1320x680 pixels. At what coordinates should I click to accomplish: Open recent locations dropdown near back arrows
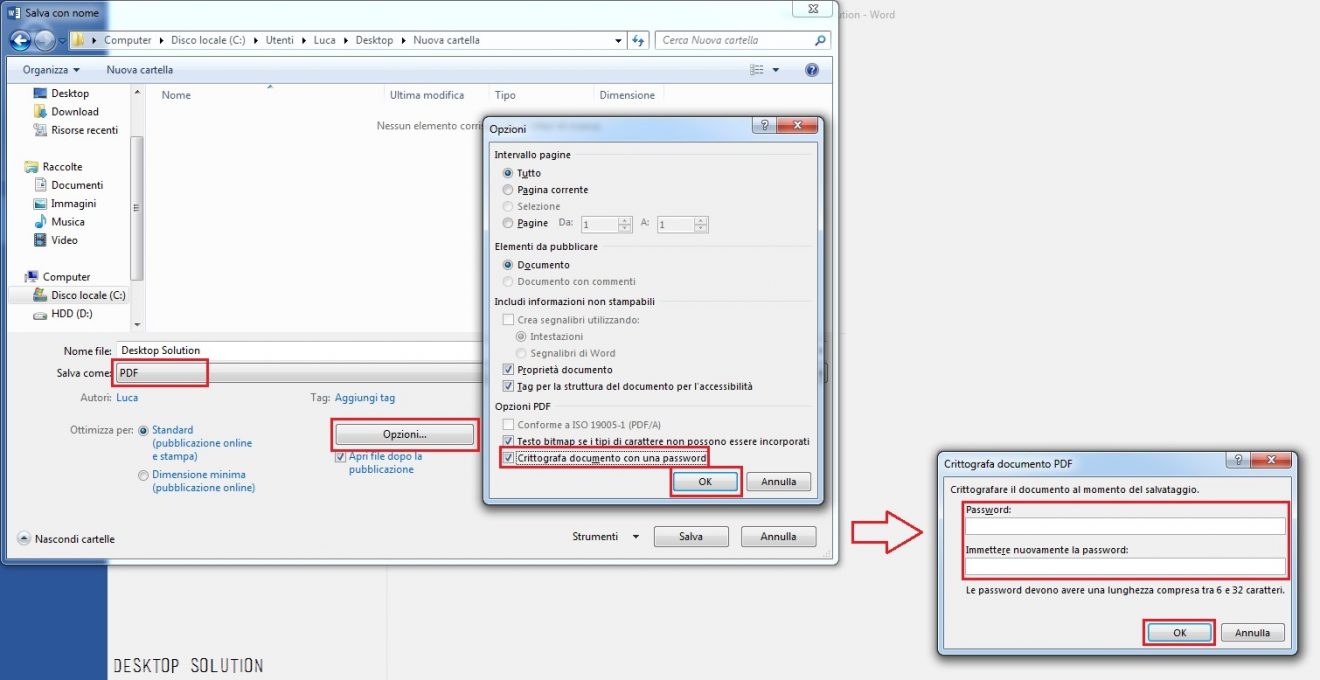[x=62, y=41]
